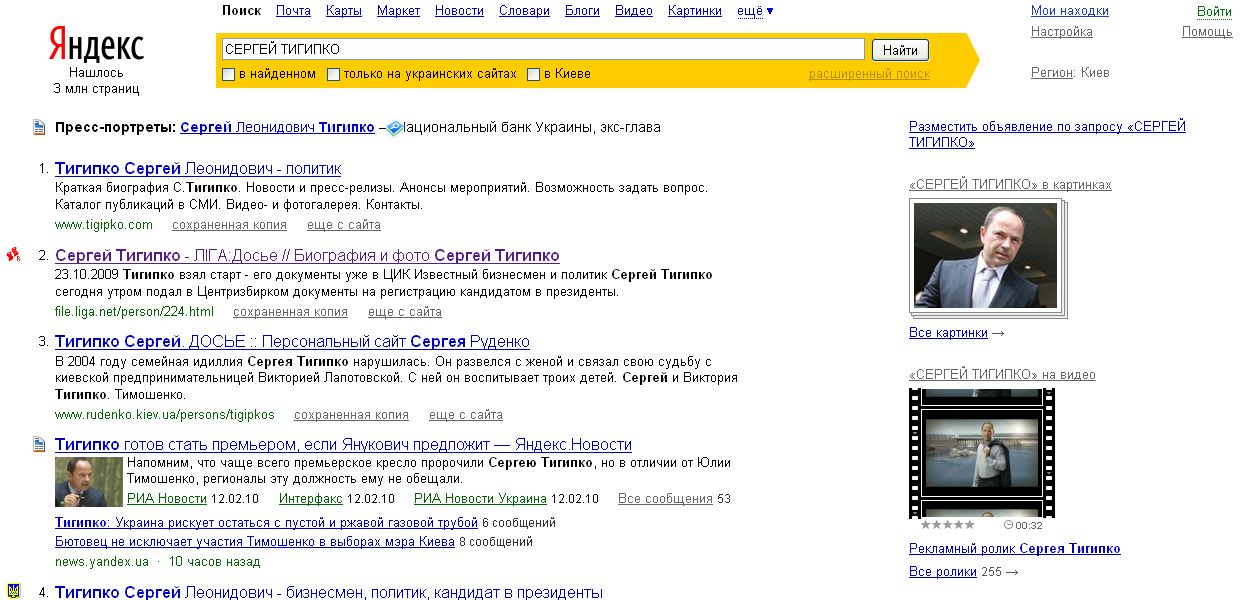Open 'сохраненная копия' for www.tigipko.com
1251x600 pixels.
[x=229, y=225]
